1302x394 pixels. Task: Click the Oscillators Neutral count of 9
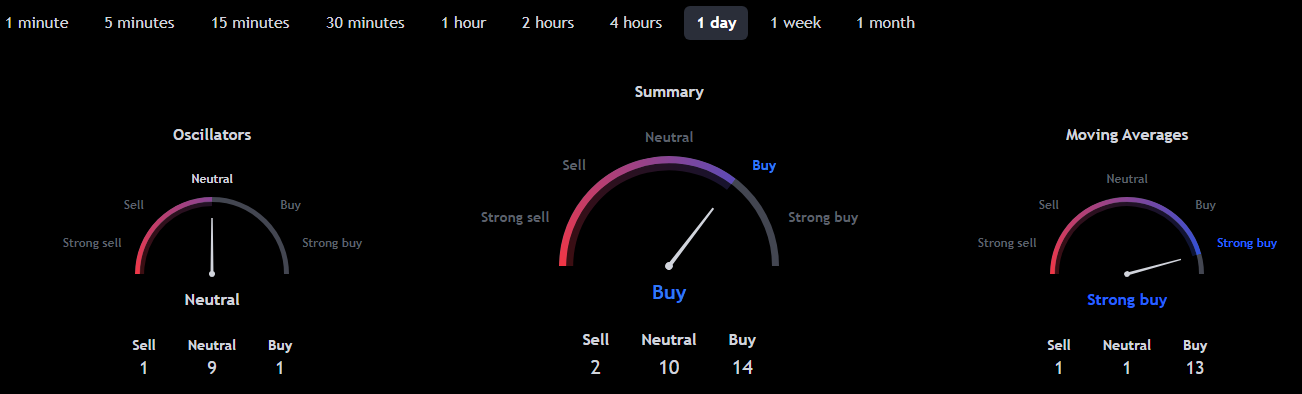pyautogui.click(x=212, y=367)
